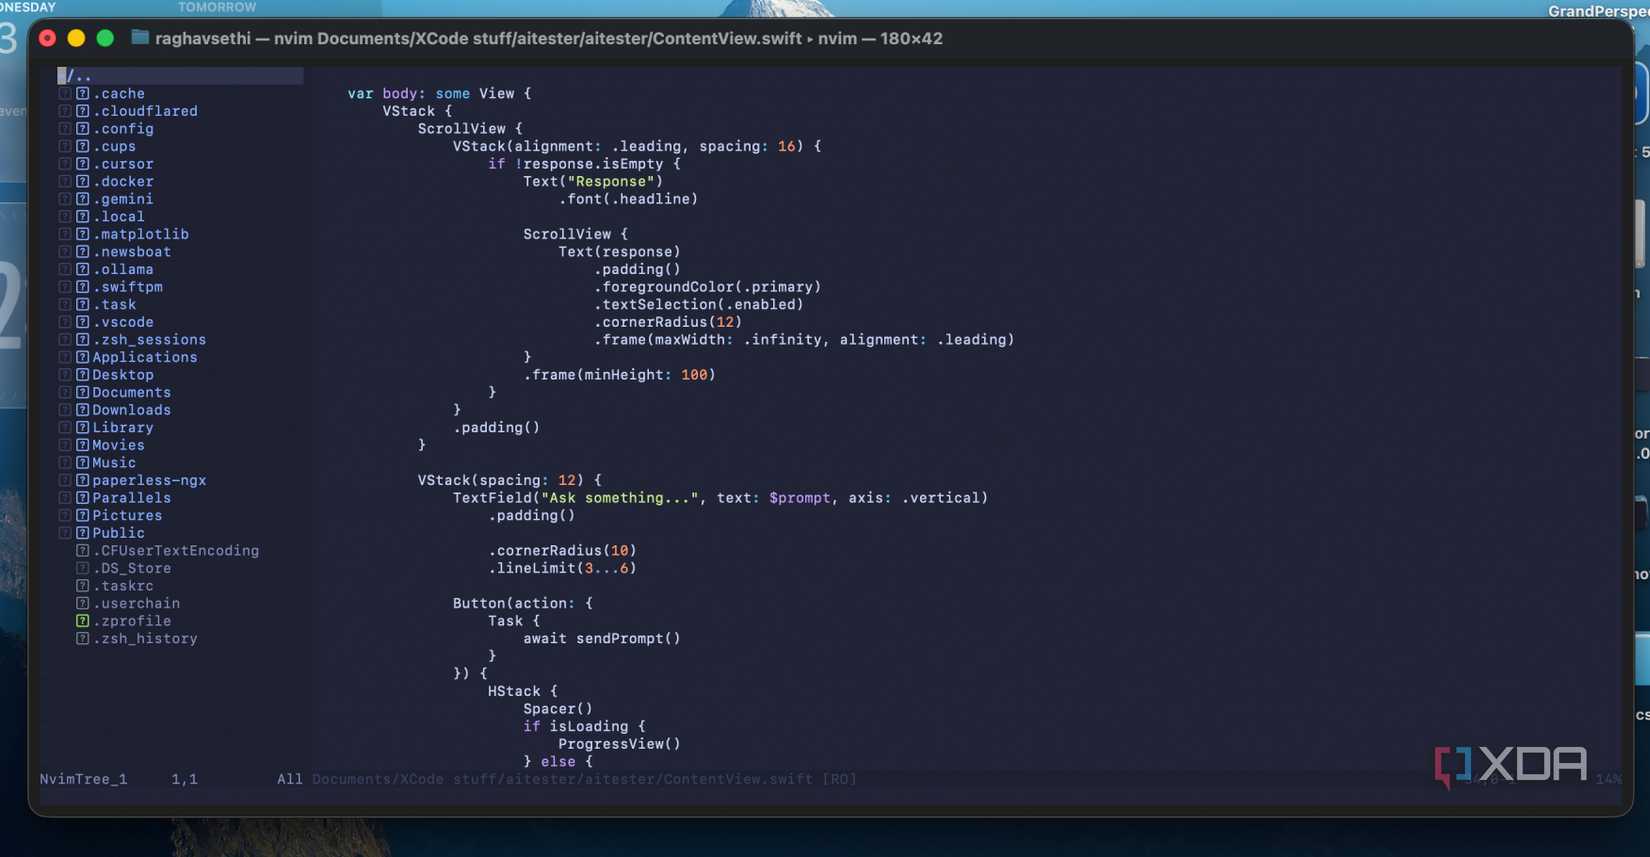Select the file icon next to .taskrc
Screen dimensions: 1650x857
point(83,586)
